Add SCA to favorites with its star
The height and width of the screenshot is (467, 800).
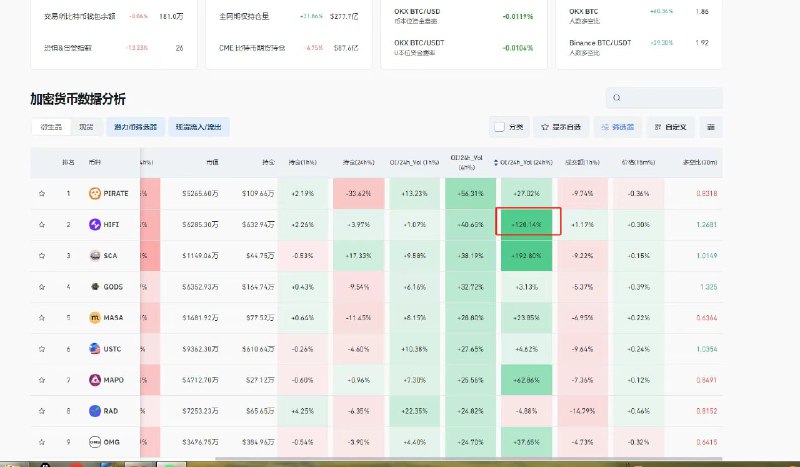(x=41, y=256)
